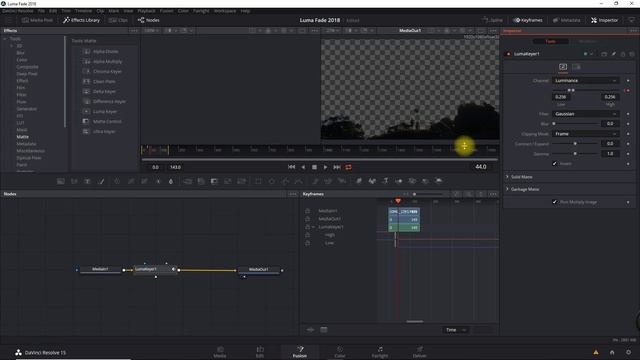Collapse the Tools tree root
The image size is (640, 360).
[5, 39]
